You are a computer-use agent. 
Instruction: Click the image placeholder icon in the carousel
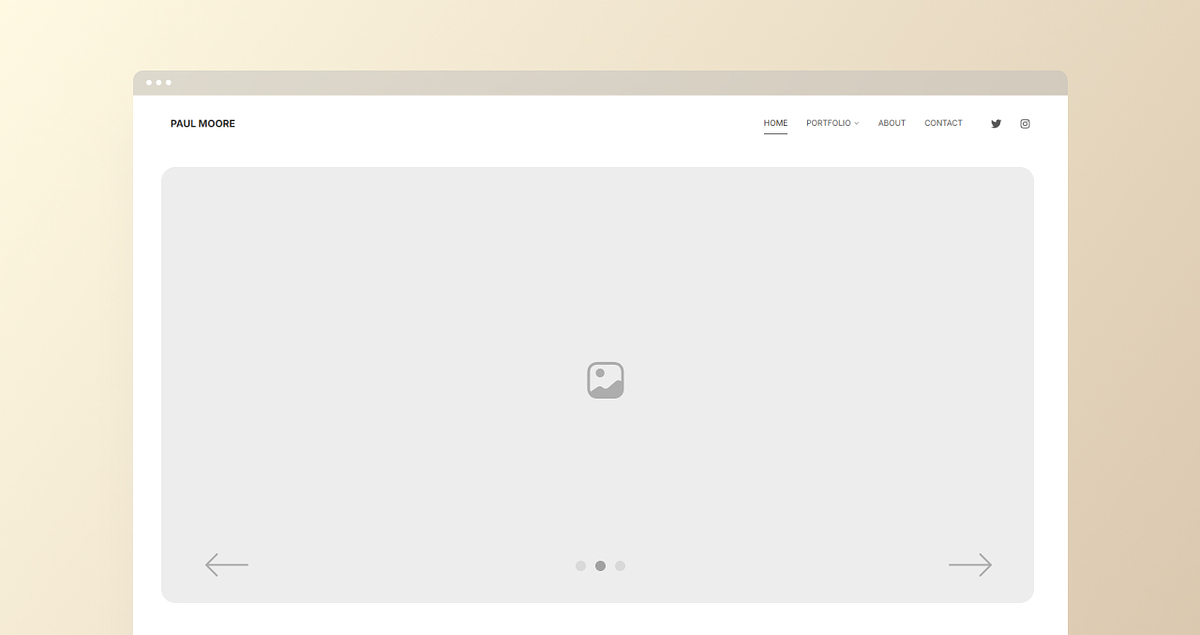click(604, 380)
